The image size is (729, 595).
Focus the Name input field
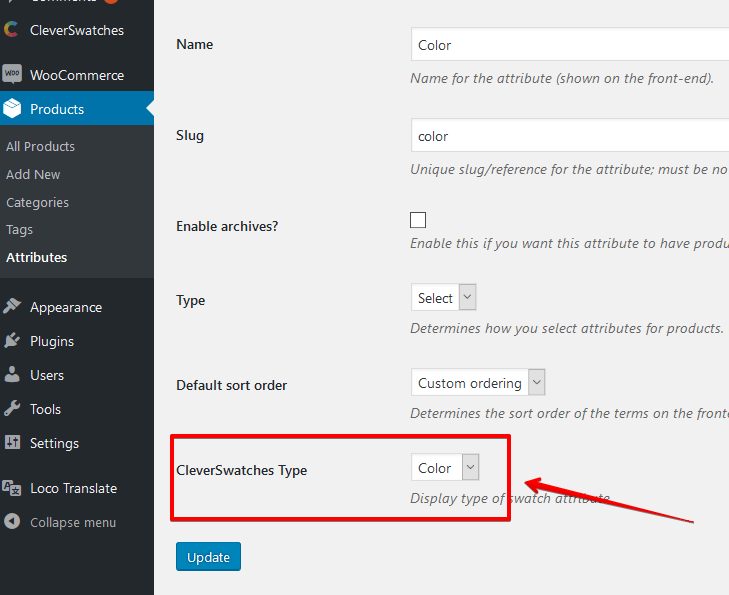(x=570, y=44)
